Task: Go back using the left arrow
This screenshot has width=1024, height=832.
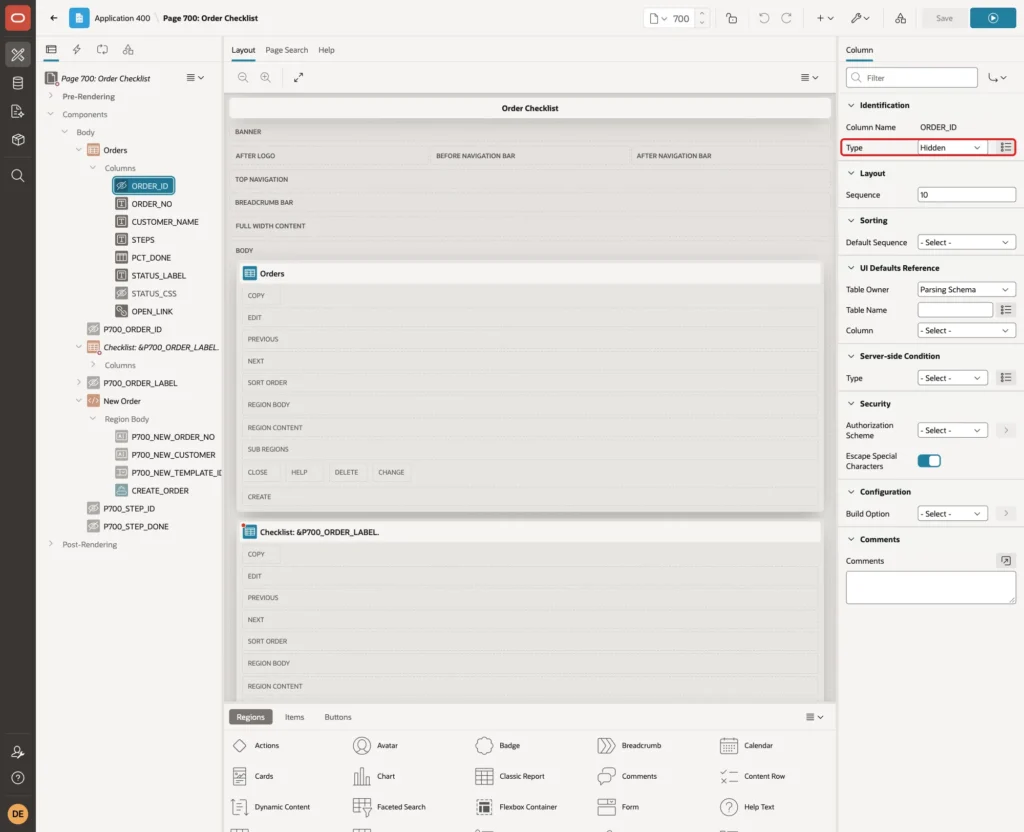Action: point(54,18)
